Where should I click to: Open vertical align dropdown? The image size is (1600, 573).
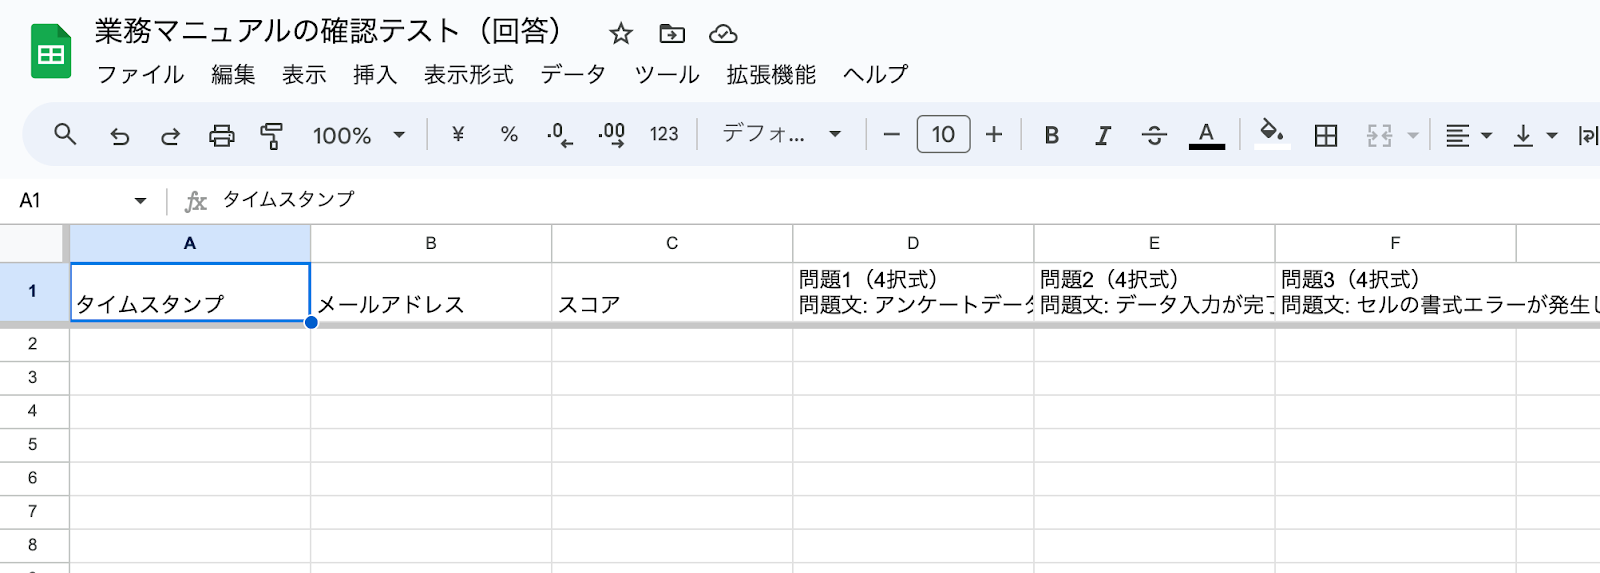[1535, 135]
